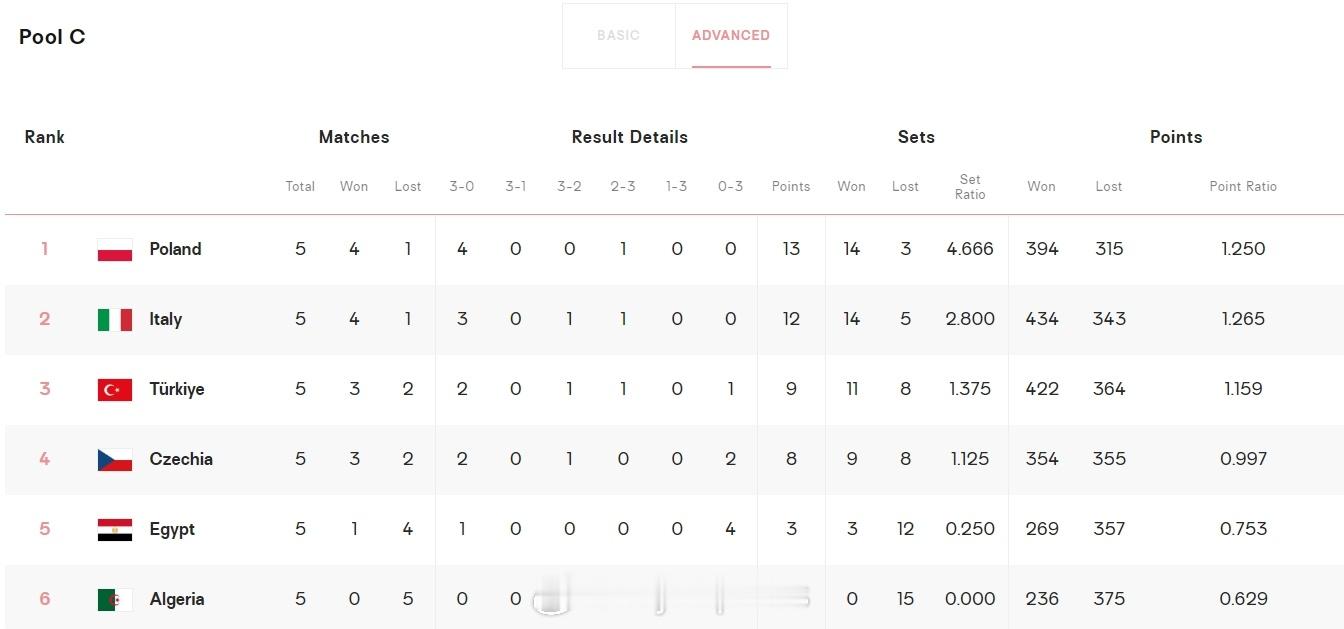Click the Türkiye flag icon
Screen dimensions: 1344x629
point(115,390)
